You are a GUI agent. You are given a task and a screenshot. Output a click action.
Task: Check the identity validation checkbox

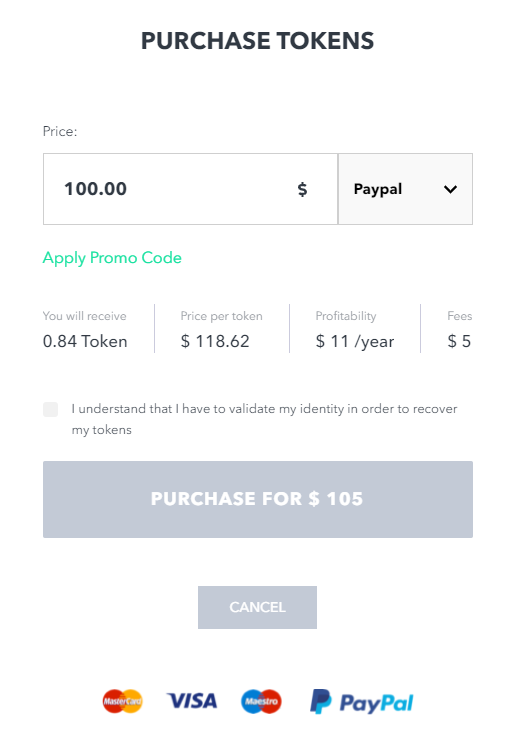click(x=50, y=409)
